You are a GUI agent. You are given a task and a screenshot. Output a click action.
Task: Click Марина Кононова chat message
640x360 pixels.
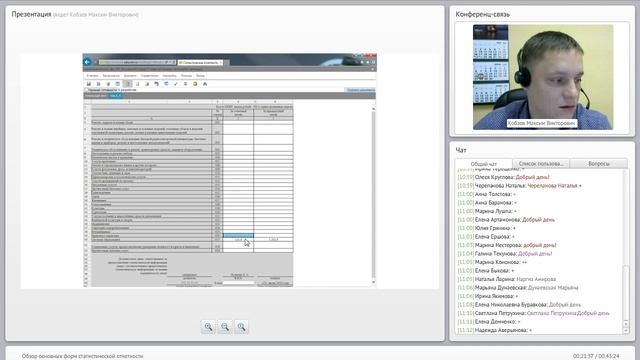click(492, 262)
